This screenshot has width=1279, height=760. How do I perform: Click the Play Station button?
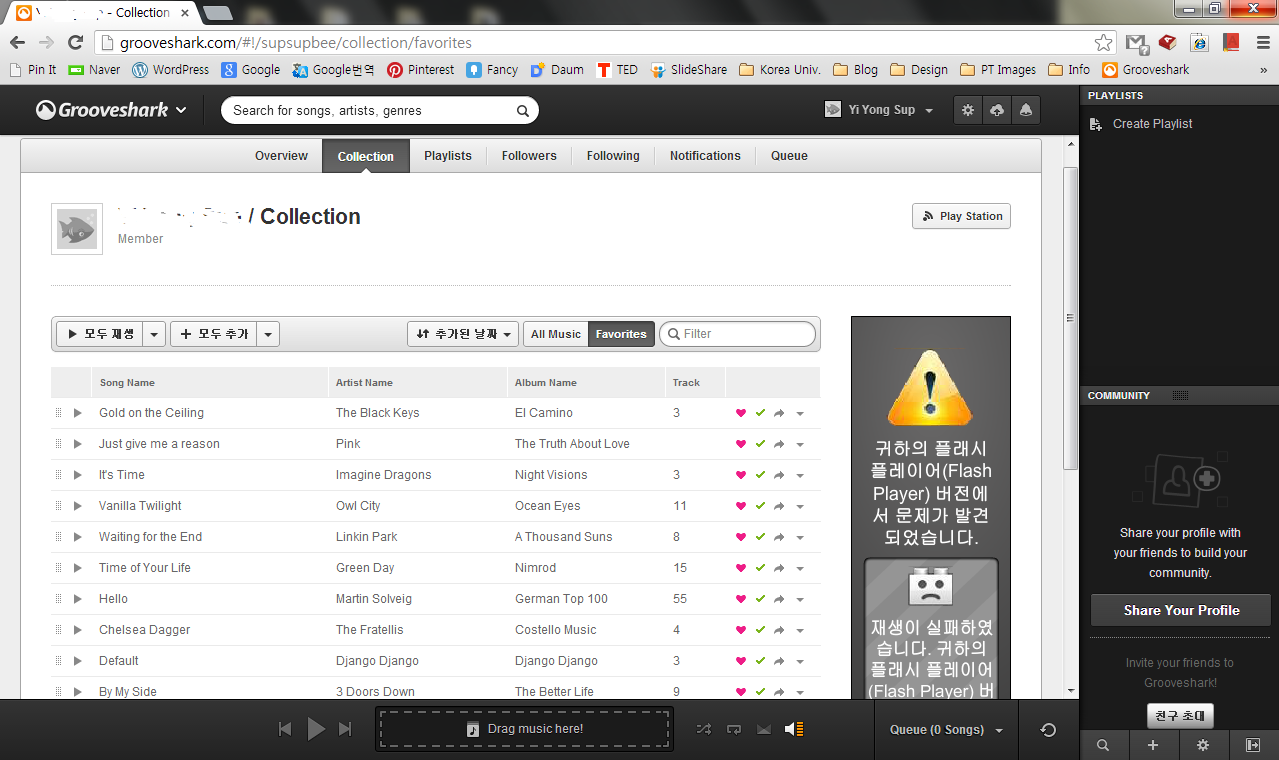(961, 216)
